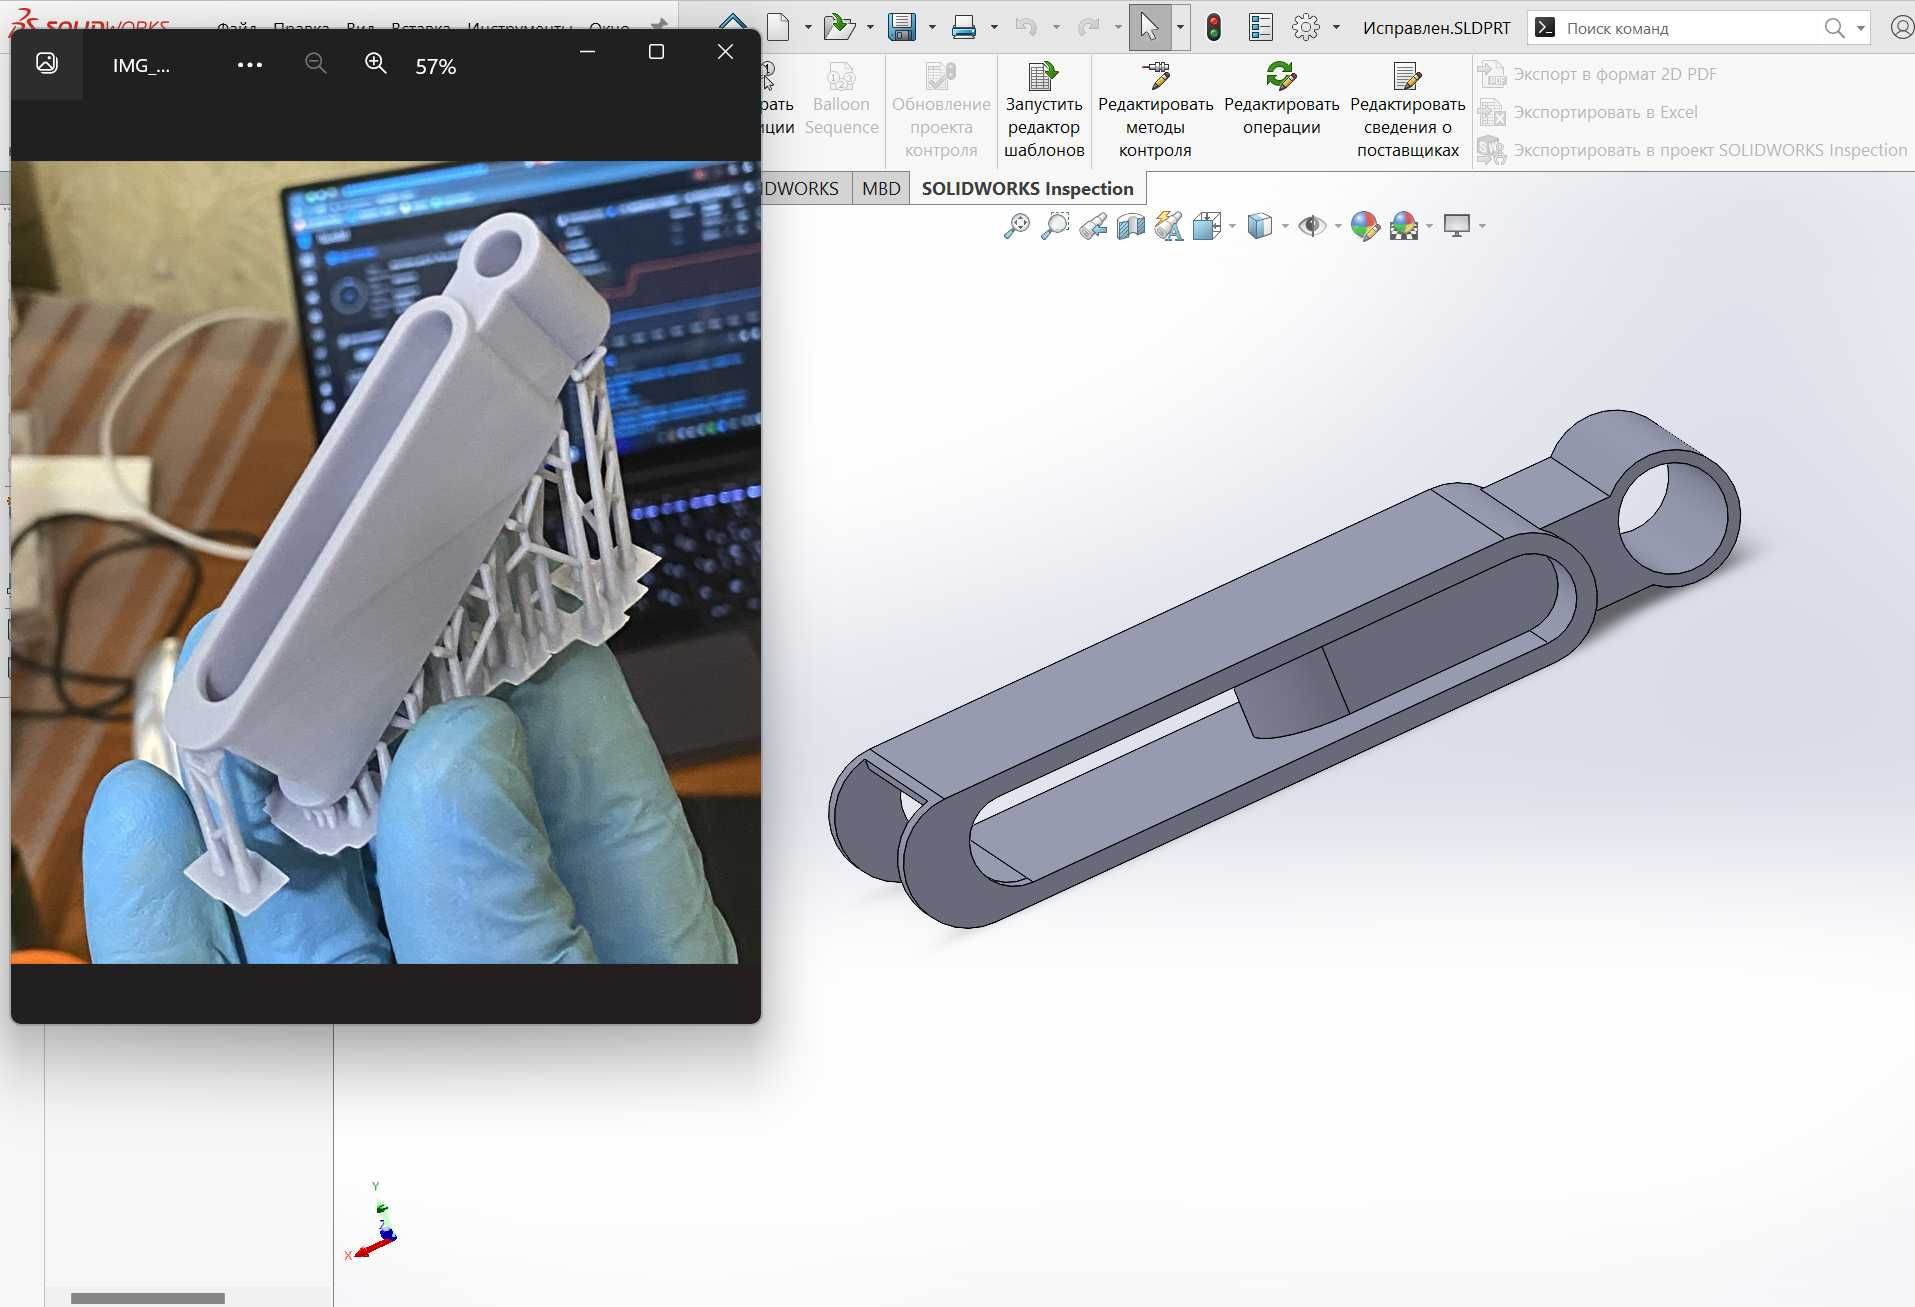This screenshot has width=1915, height=1307.
Task: Open Display Style cube icon
Action: 1260,226
